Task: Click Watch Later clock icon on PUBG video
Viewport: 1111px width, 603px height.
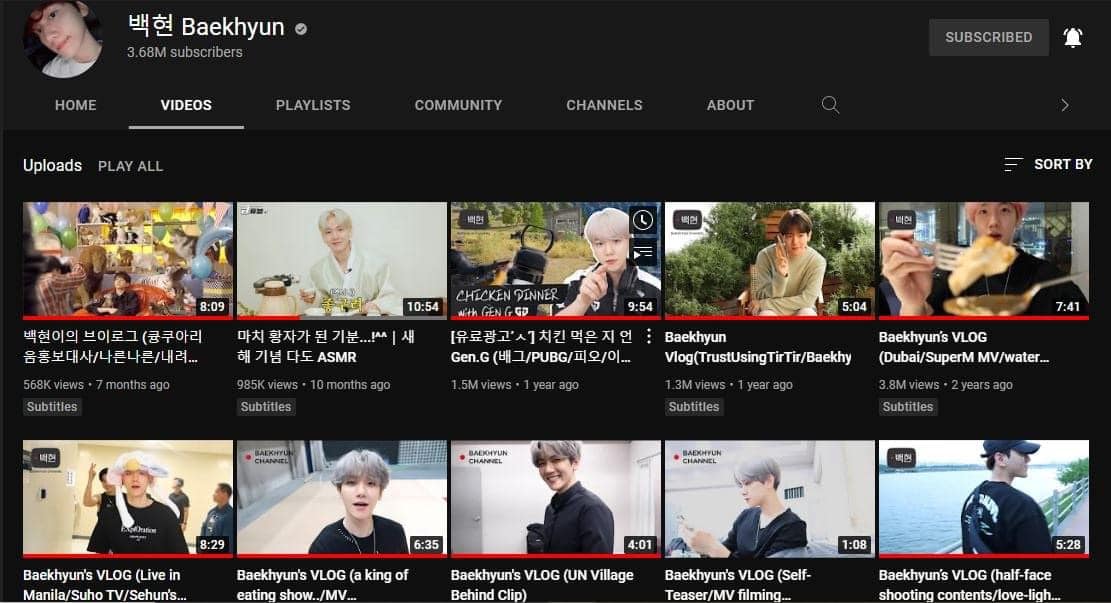Action: click(643, 220)
